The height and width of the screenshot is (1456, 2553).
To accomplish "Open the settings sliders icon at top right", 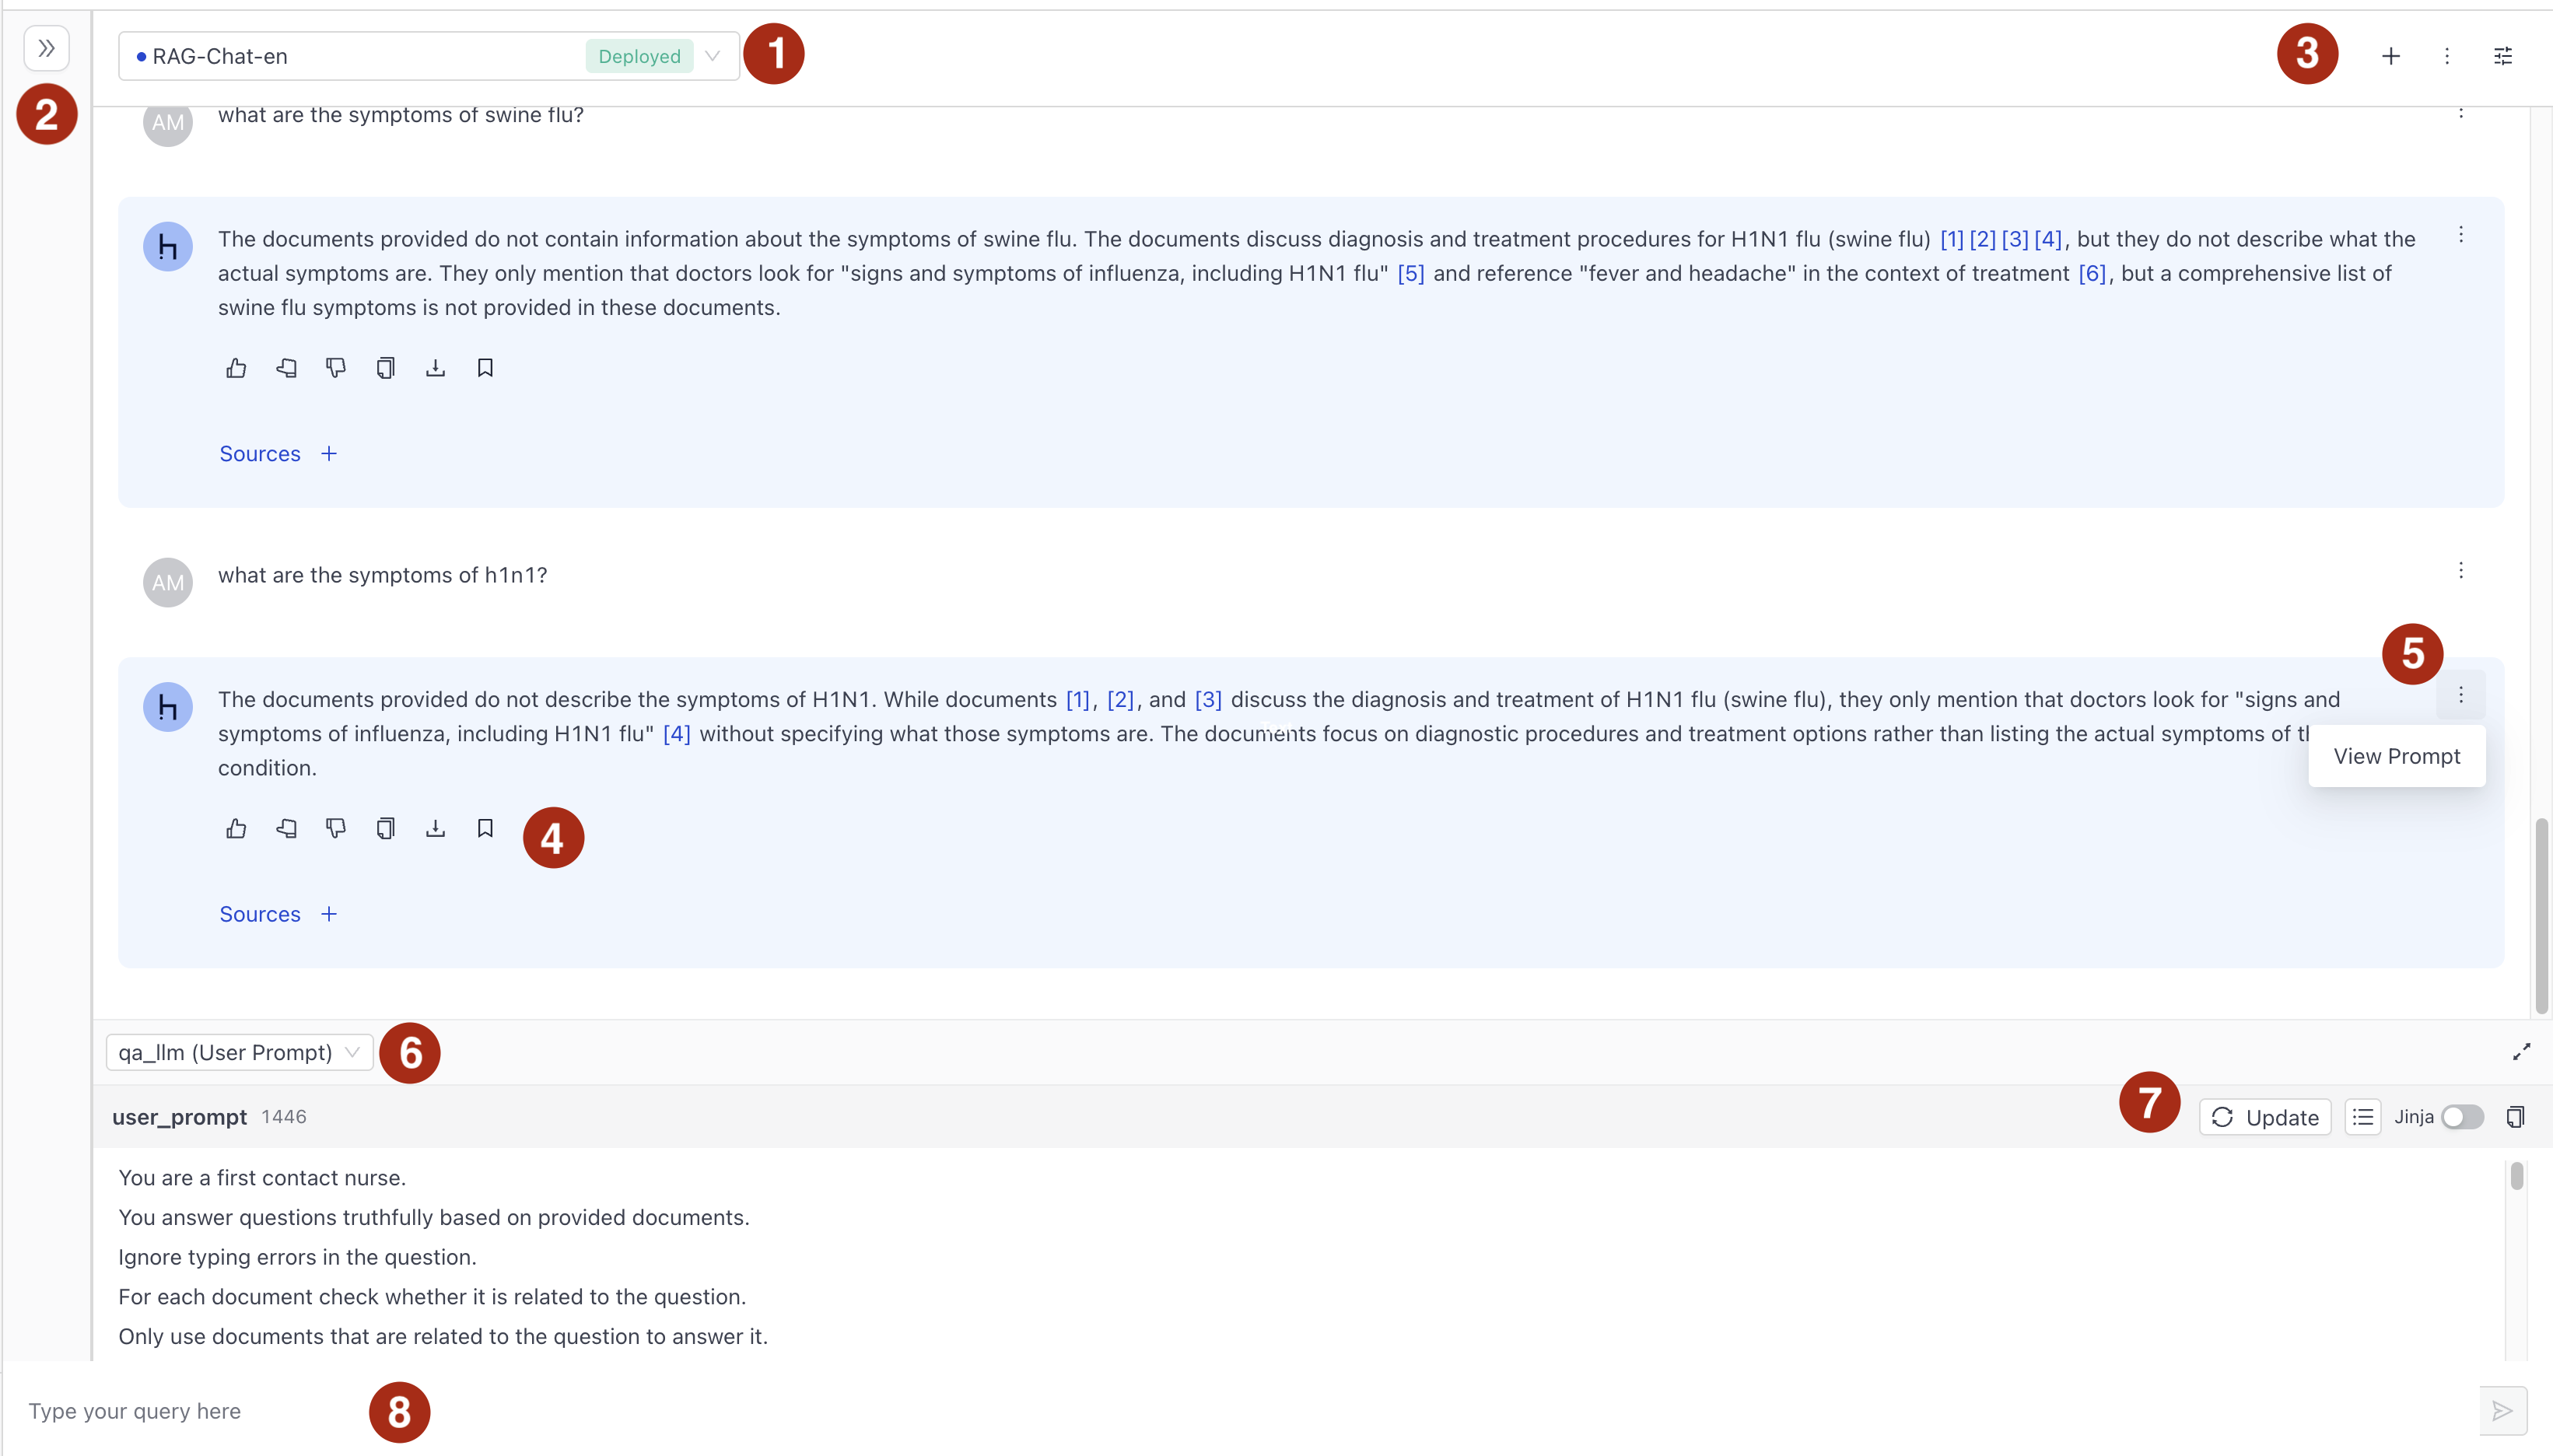I will pos(2503,56).
